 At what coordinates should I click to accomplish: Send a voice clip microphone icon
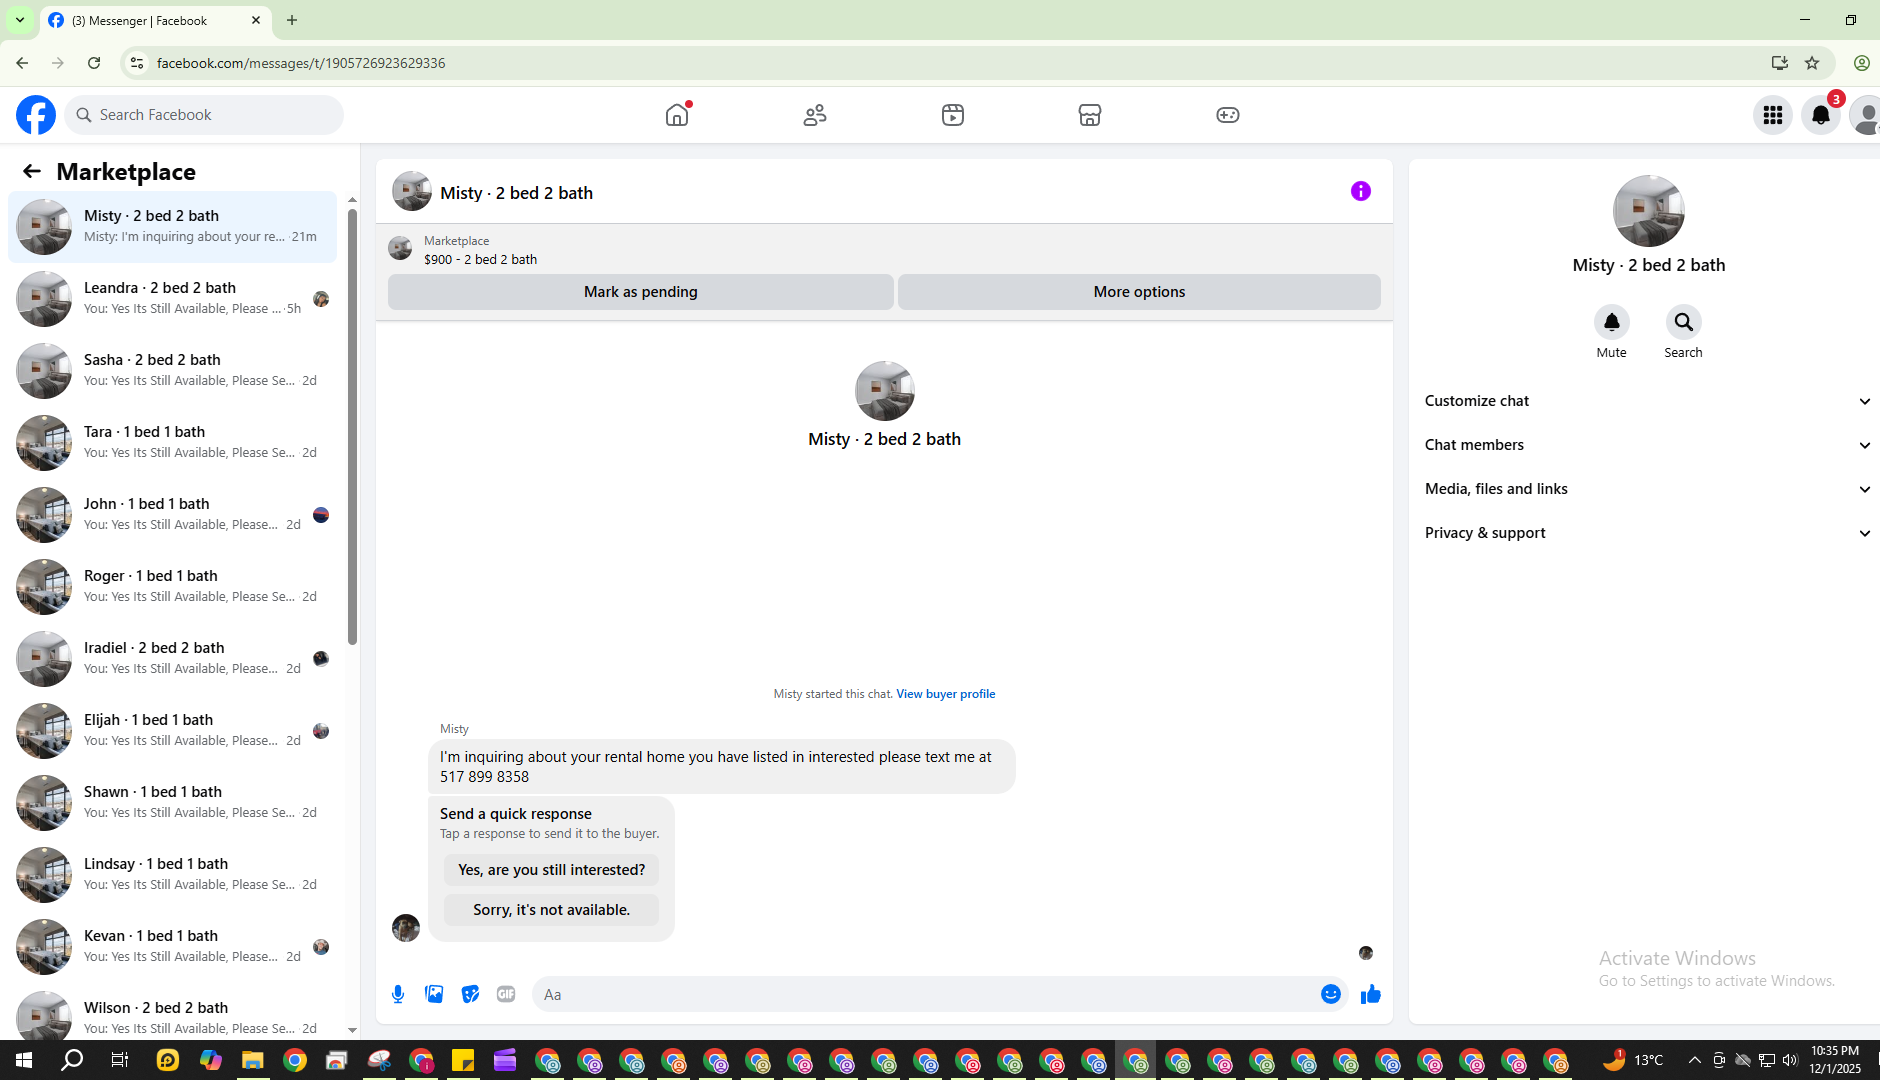[398, 994]
